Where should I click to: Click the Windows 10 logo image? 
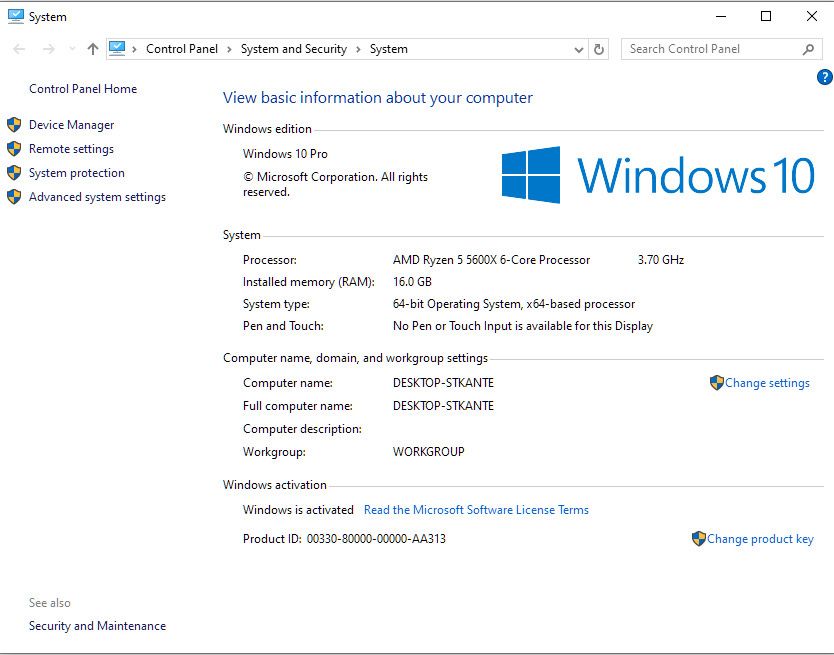(x=658, y=175)
